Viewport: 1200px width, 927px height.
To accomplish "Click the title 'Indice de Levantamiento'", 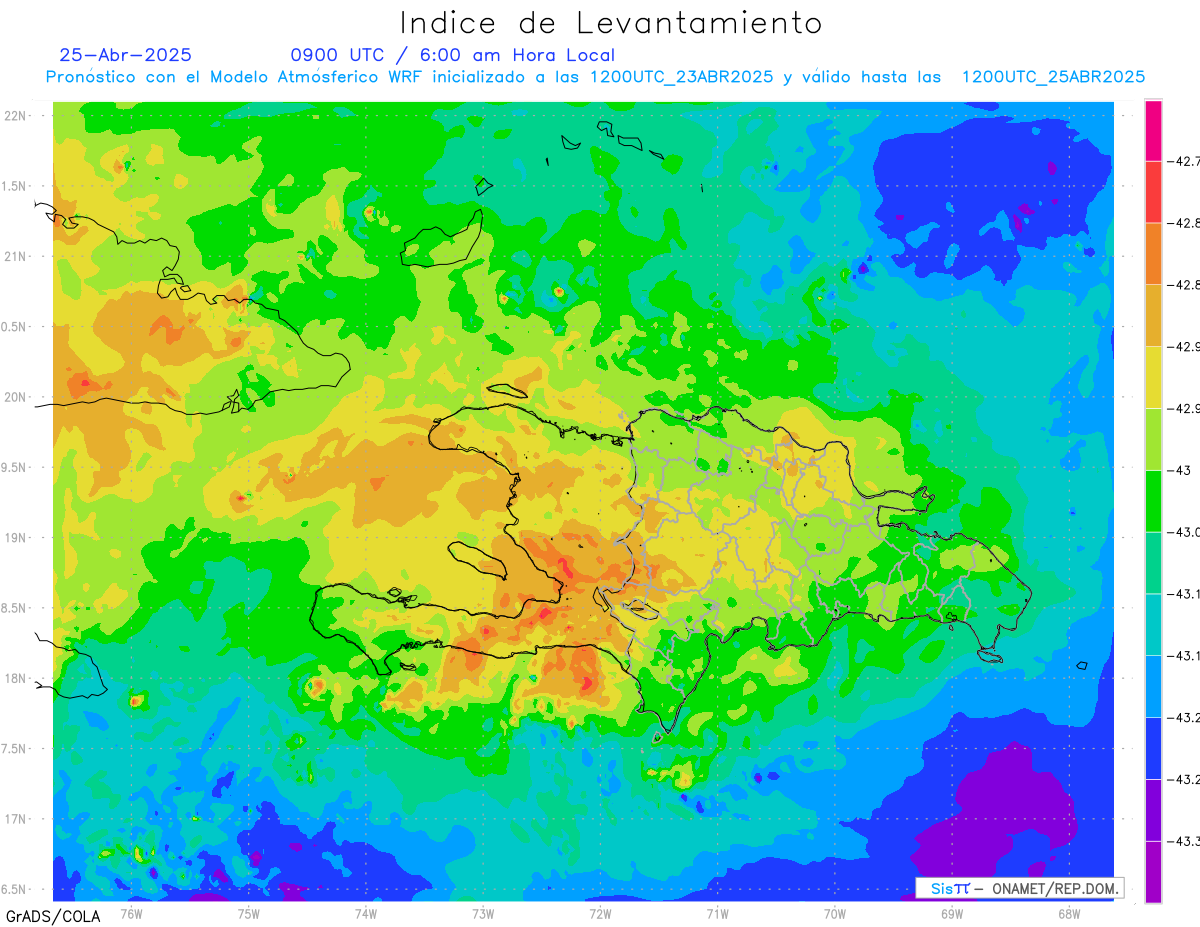I will 610,23.
